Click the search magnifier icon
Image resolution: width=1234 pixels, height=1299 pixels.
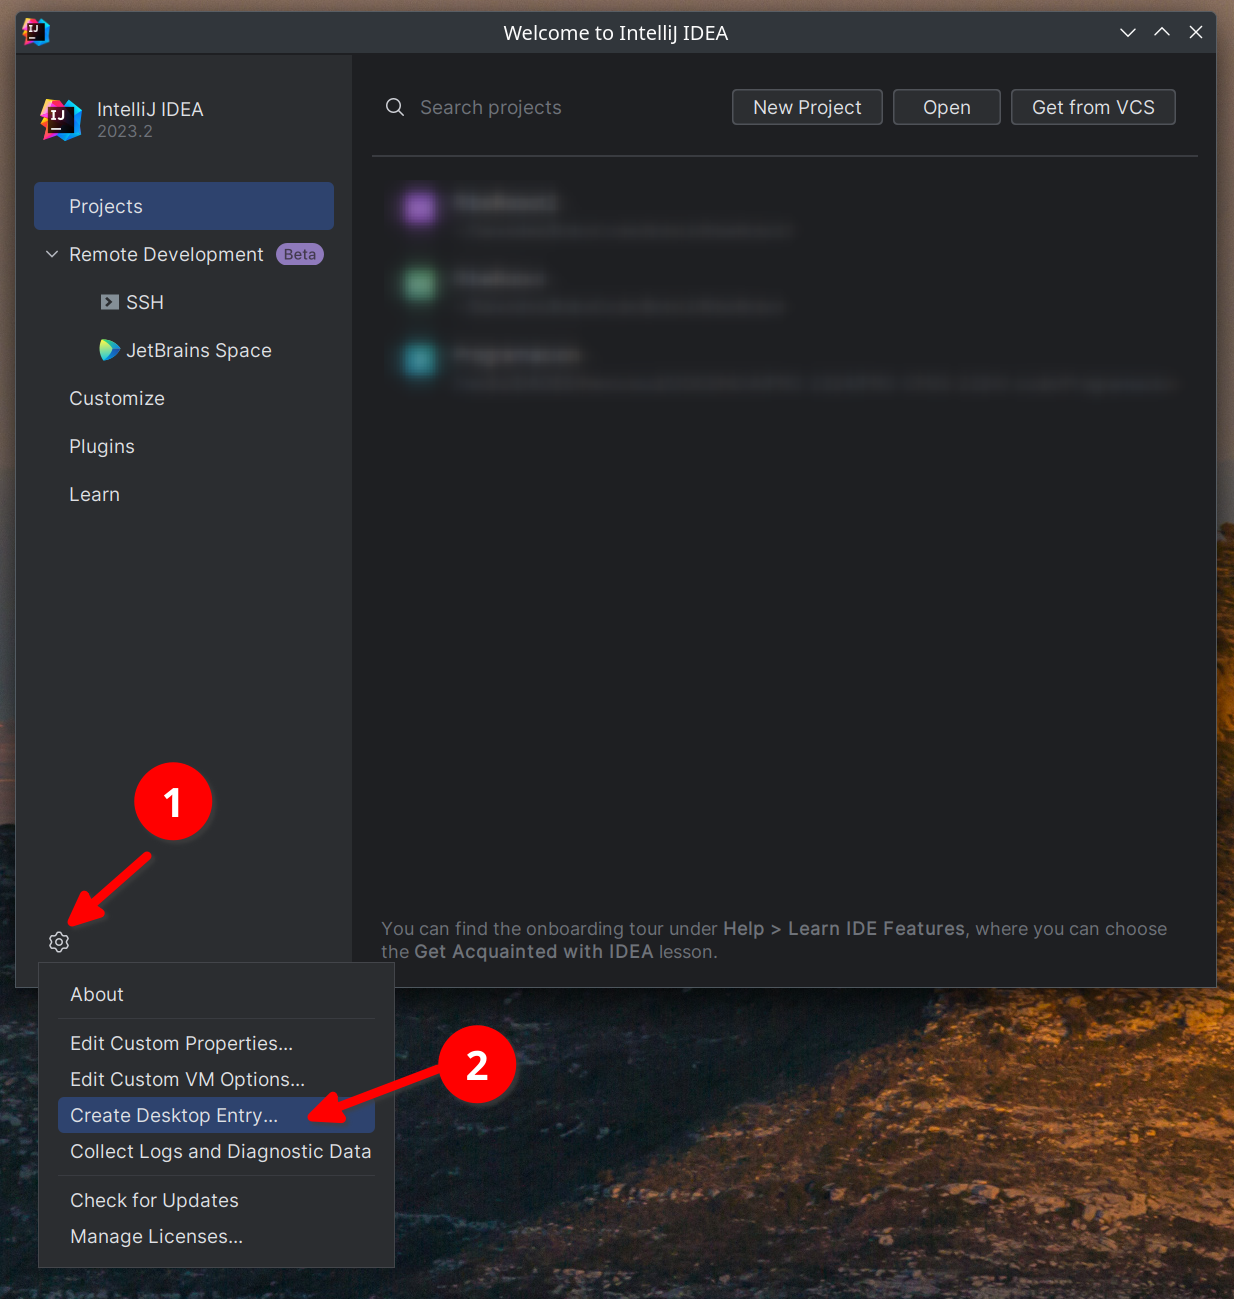394,106
